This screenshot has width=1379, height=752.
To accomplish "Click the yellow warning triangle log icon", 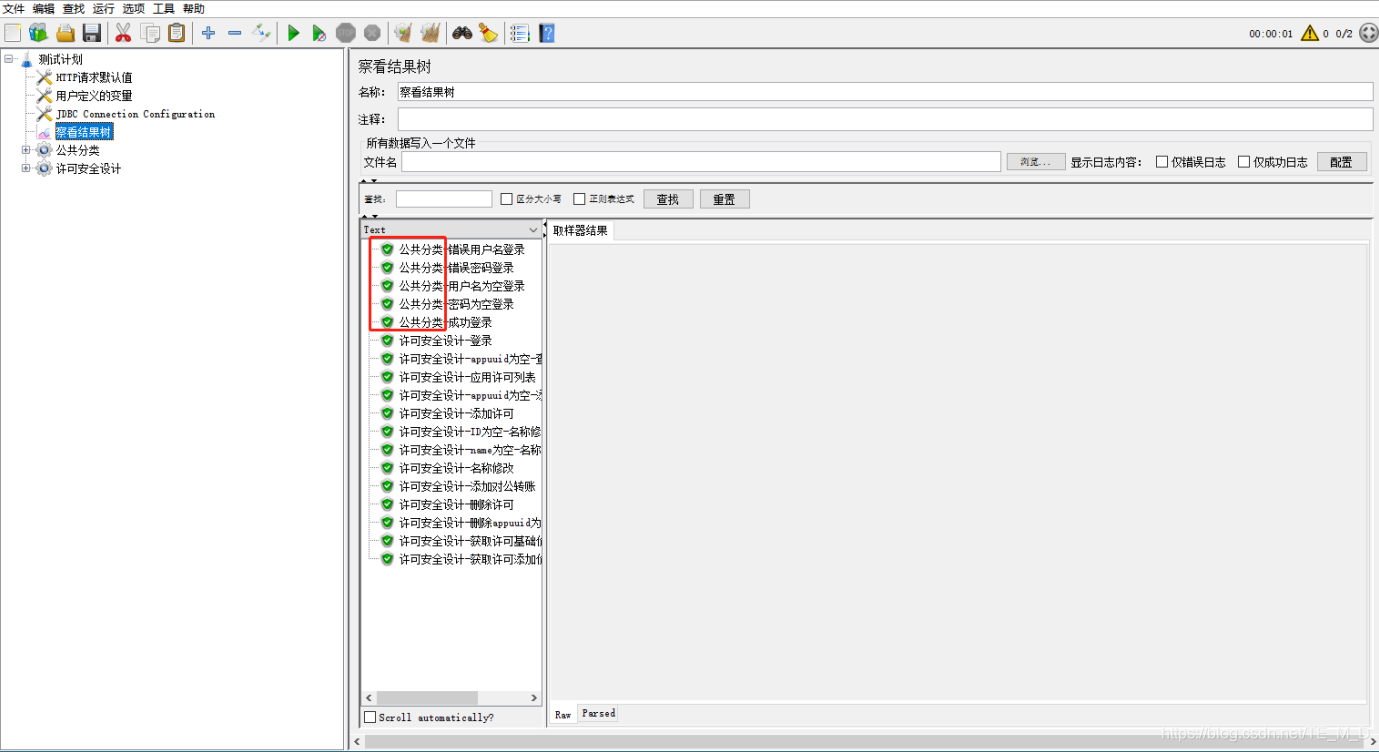I will 1309,33.
